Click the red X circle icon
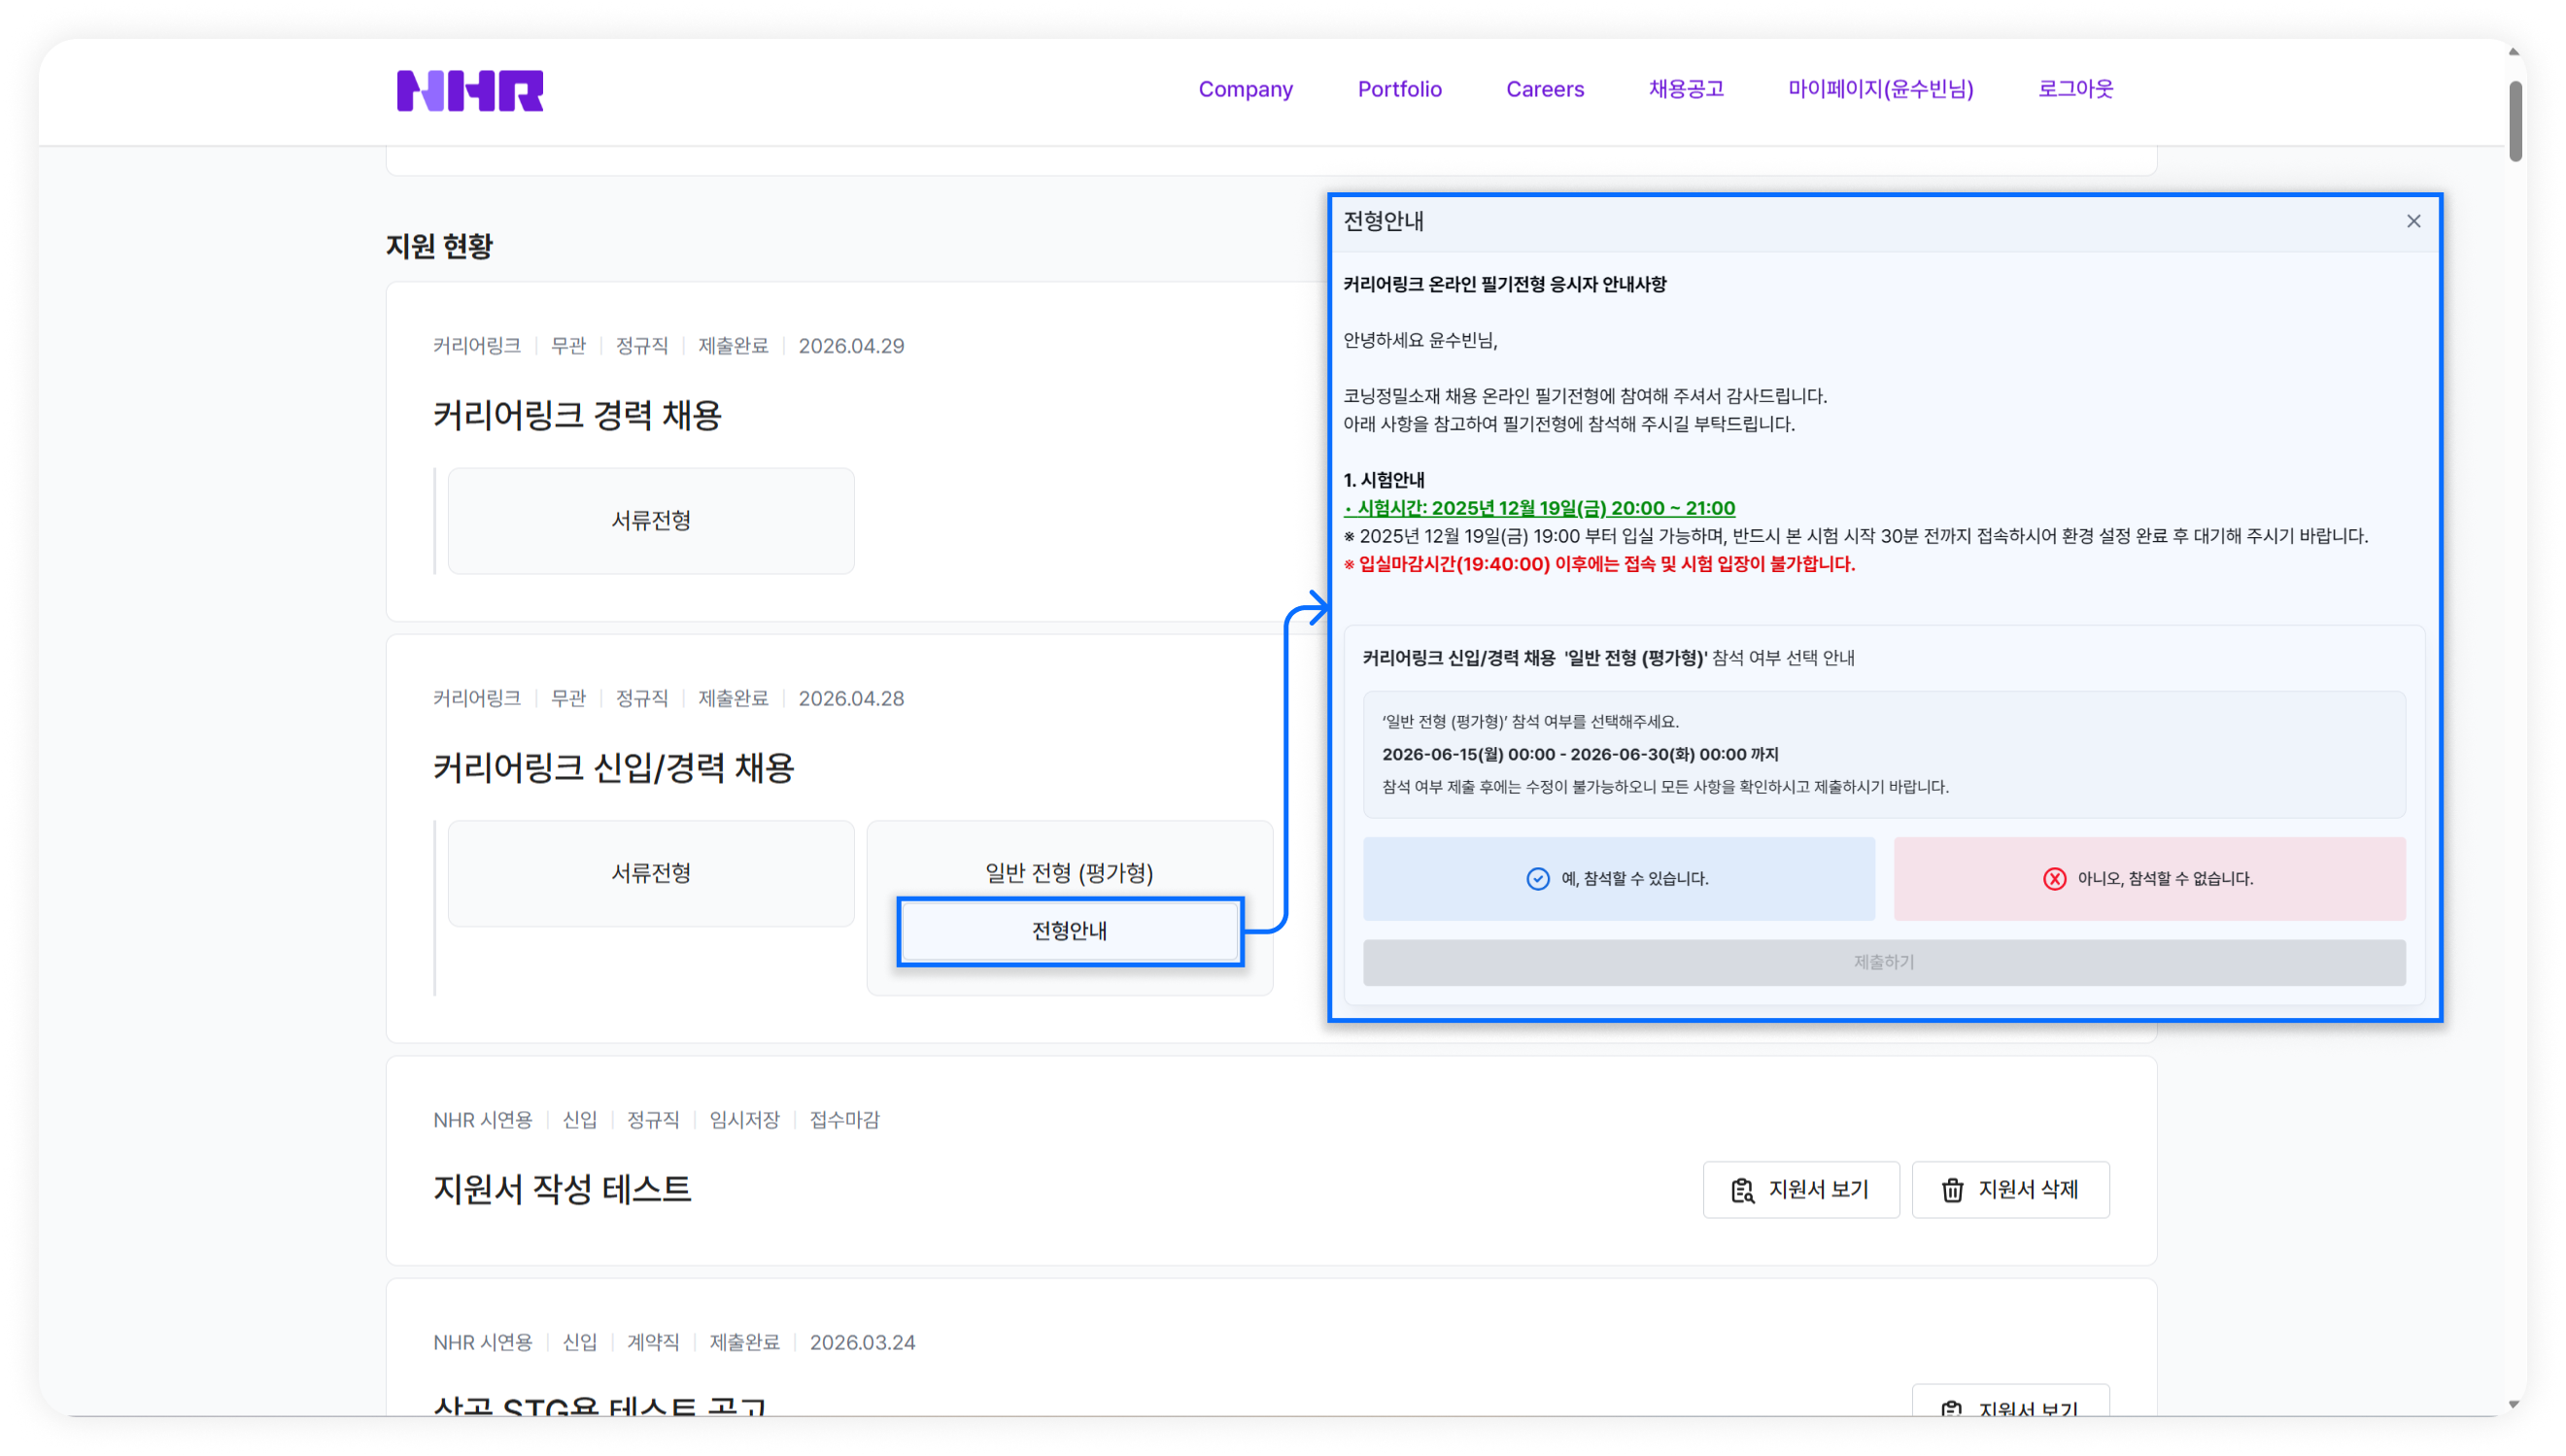This screenshot has height=1456, width=2566. 2054,879
